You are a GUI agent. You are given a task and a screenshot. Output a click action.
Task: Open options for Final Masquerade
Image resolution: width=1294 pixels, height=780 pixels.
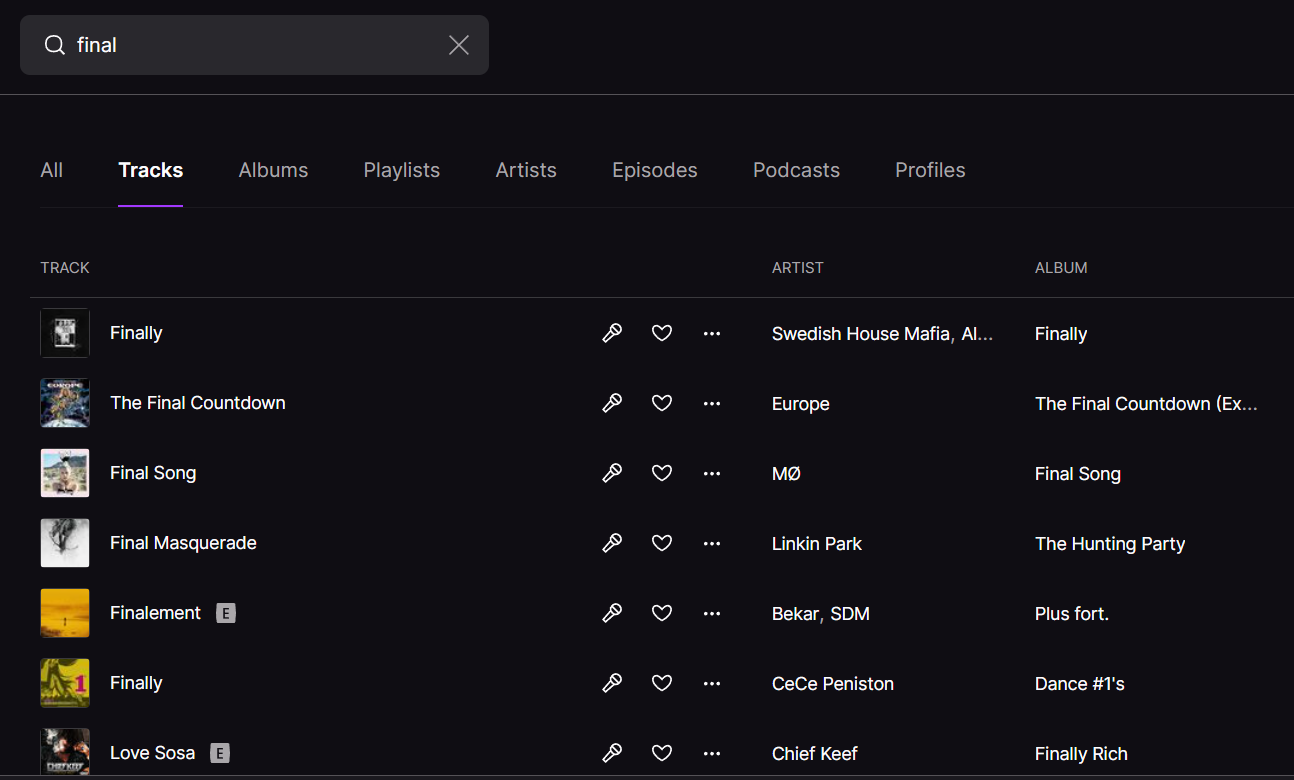click(712, 543)
